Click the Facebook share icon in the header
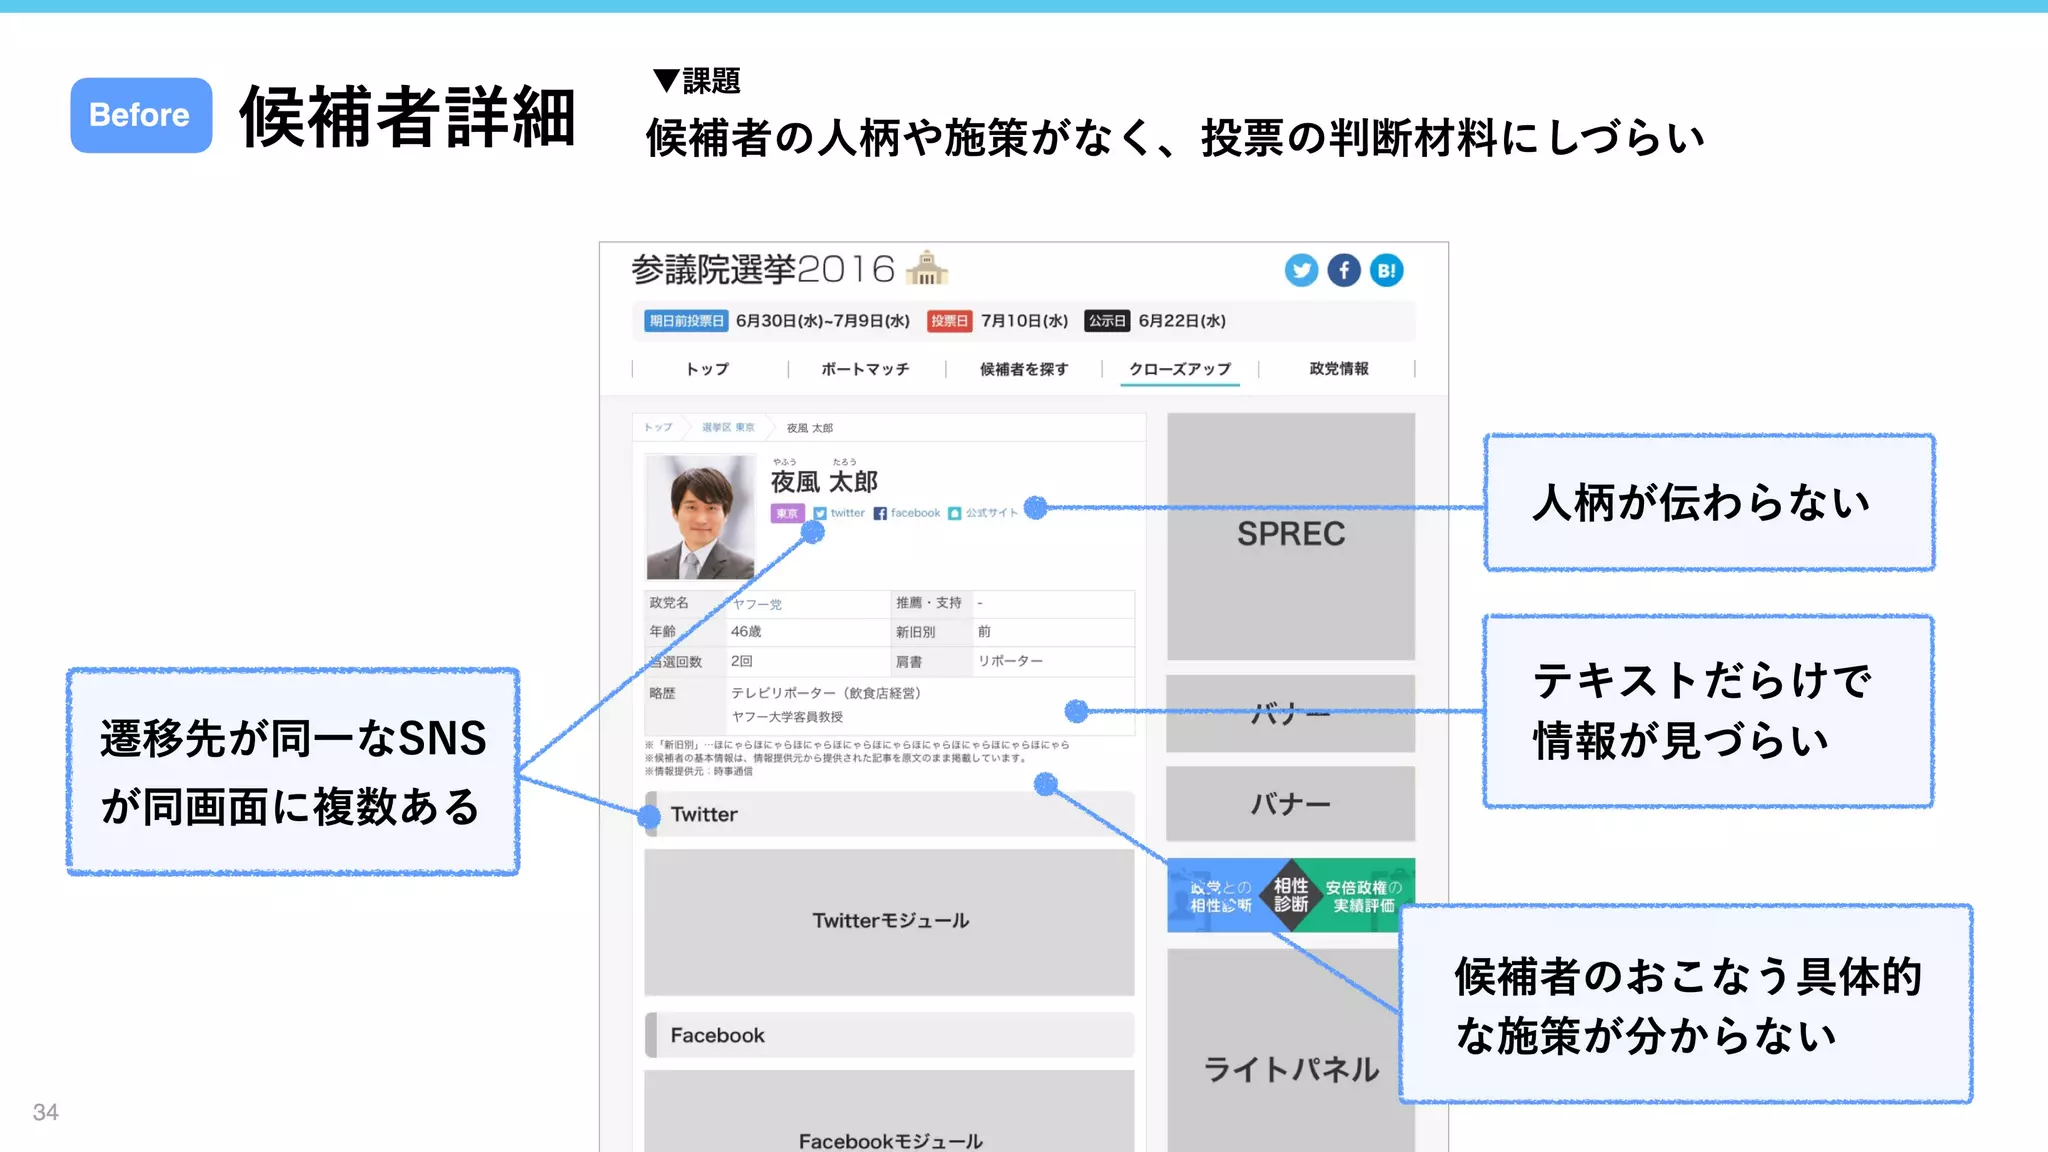The image size is (2048, 1152). pyautogui.click(x=1344, y=270)
